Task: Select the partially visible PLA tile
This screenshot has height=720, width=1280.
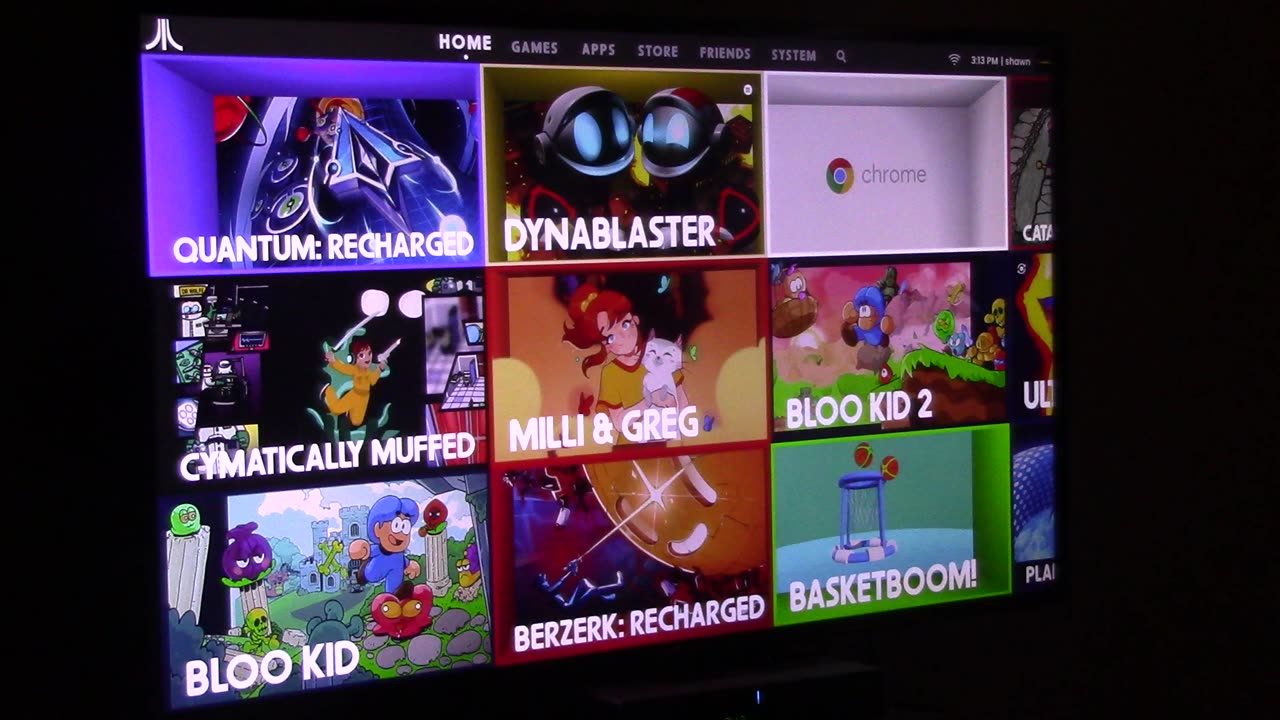Action: coord(1034,508)
